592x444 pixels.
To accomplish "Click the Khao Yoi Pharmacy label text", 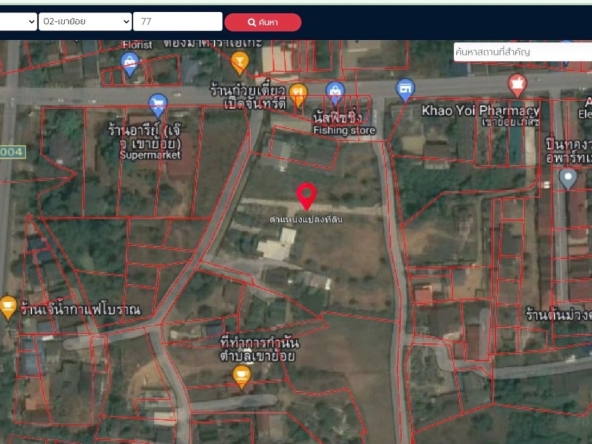I will (480, 111).
